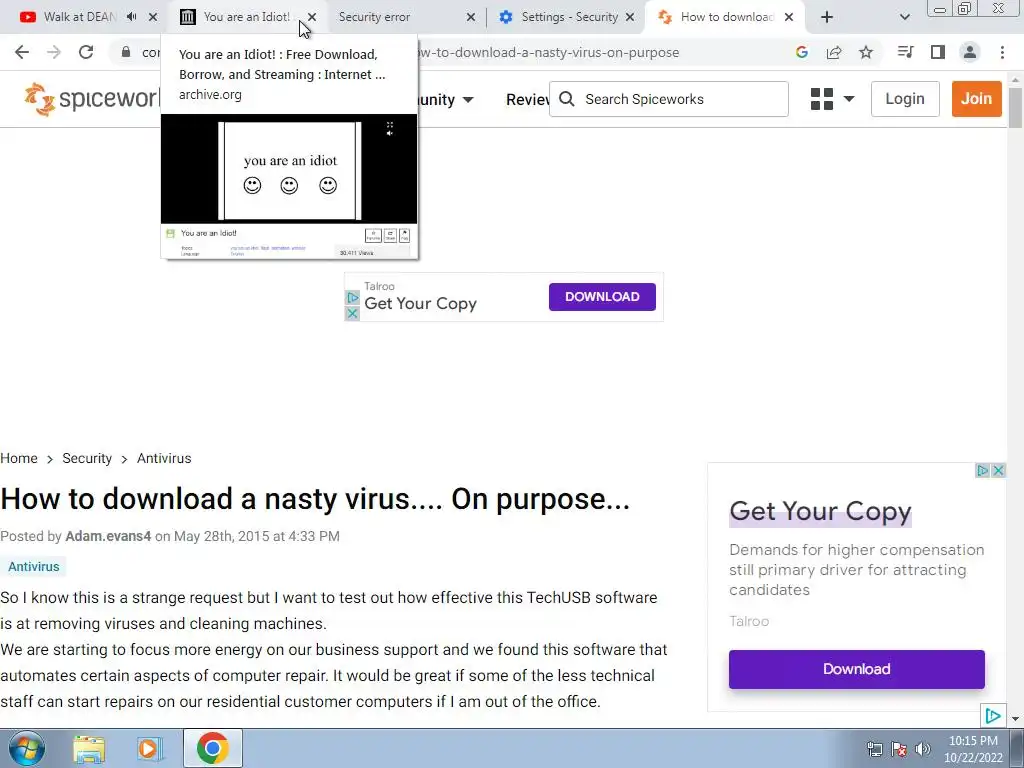1024x768 pixels.
Task: Open the Chrome profile avatar
Action: point(970,52)
